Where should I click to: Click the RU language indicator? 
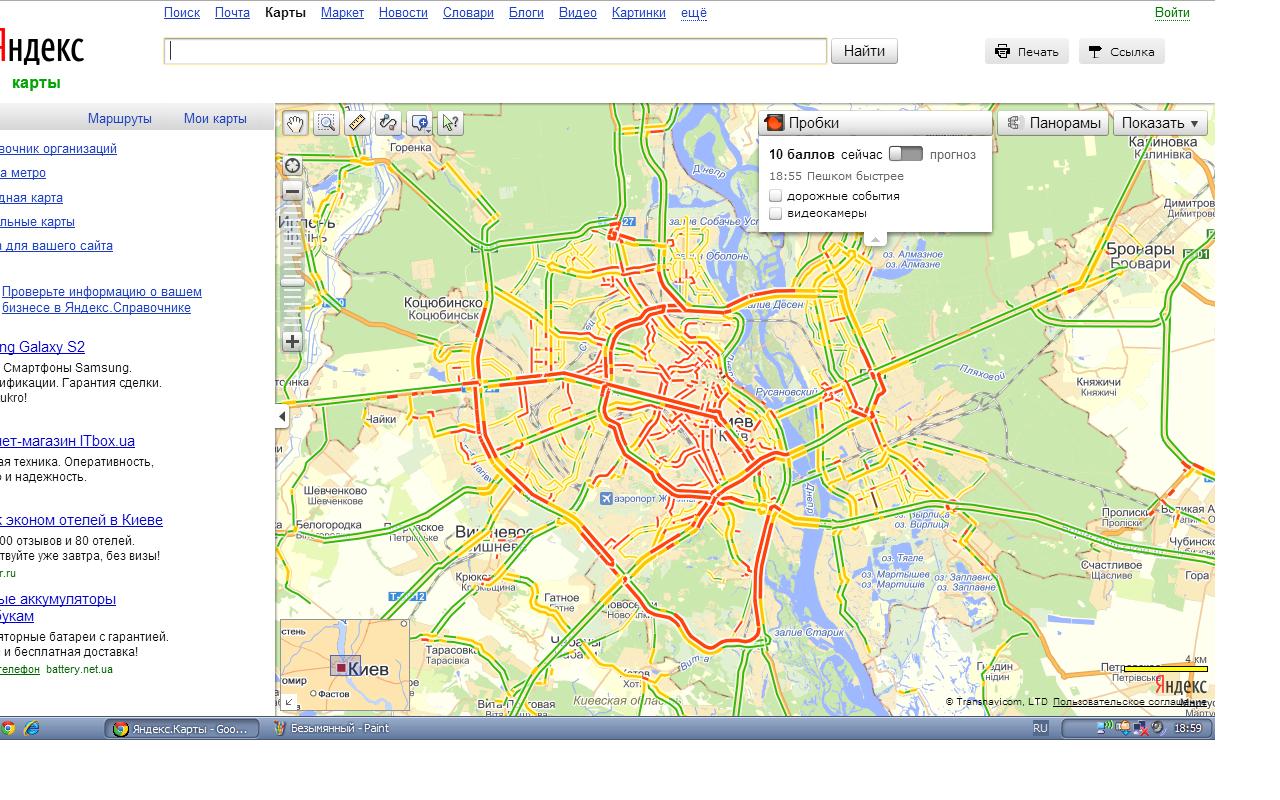pyautogui.click(x=1040, y=729)
